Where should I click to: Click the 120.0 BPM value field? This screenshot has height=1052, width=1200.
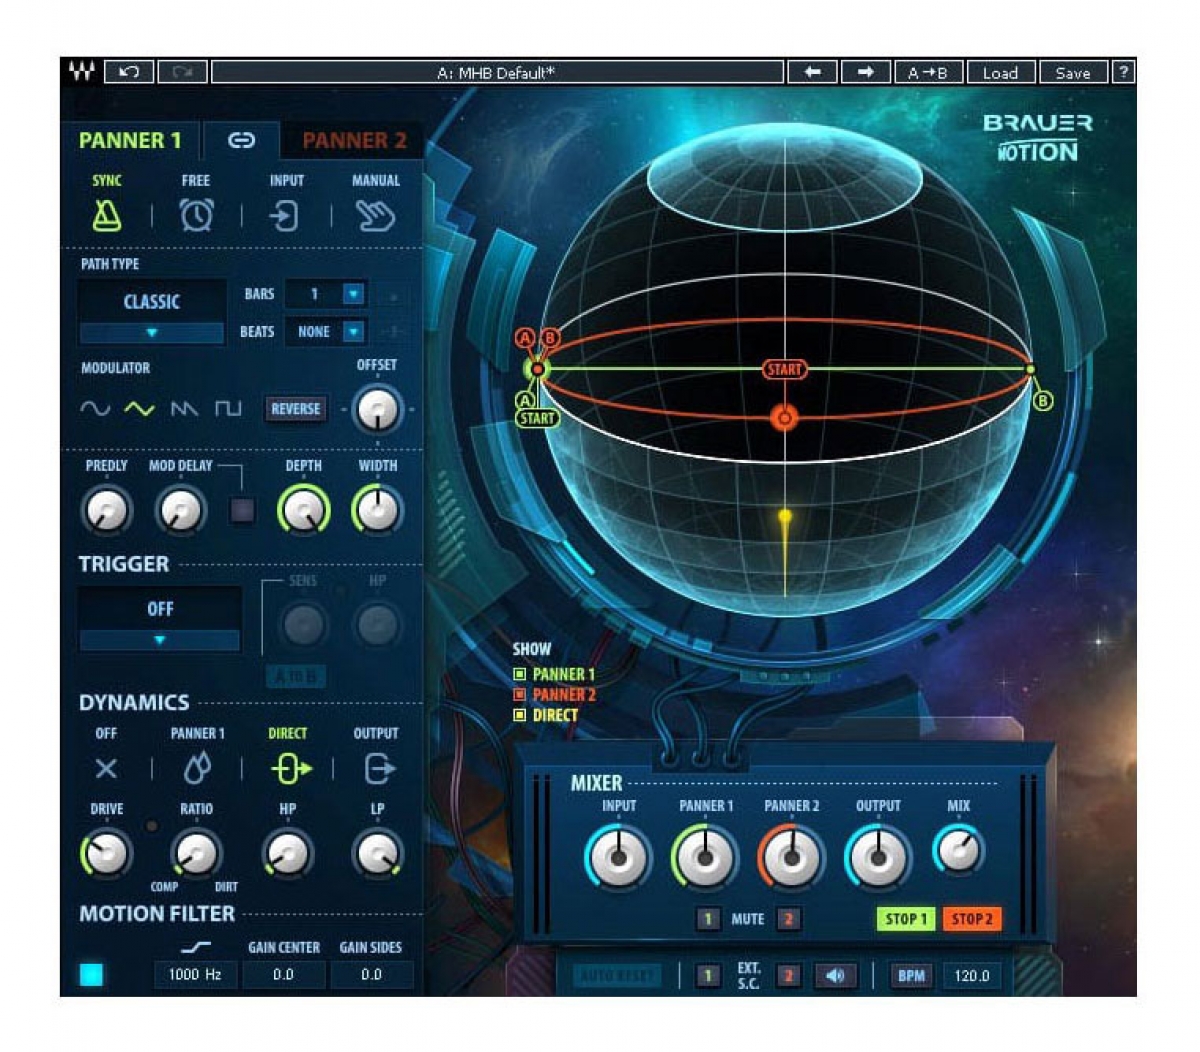pyautogui.click(x=971, y=975)
